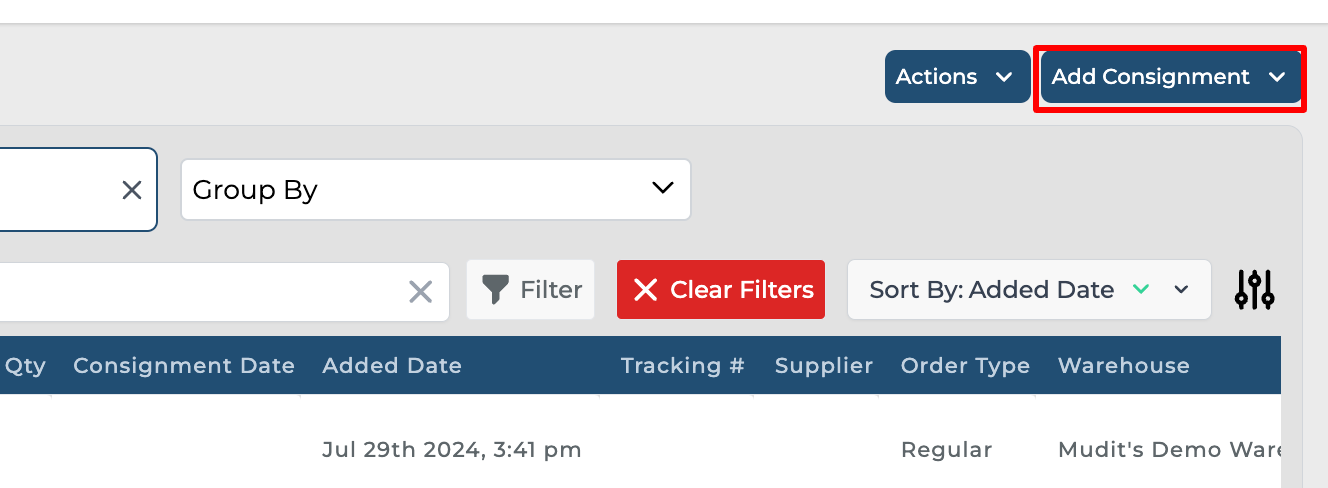1328x488 pixels.
Task: Open the column settings sliders icon
Action: click(1254, 290)
